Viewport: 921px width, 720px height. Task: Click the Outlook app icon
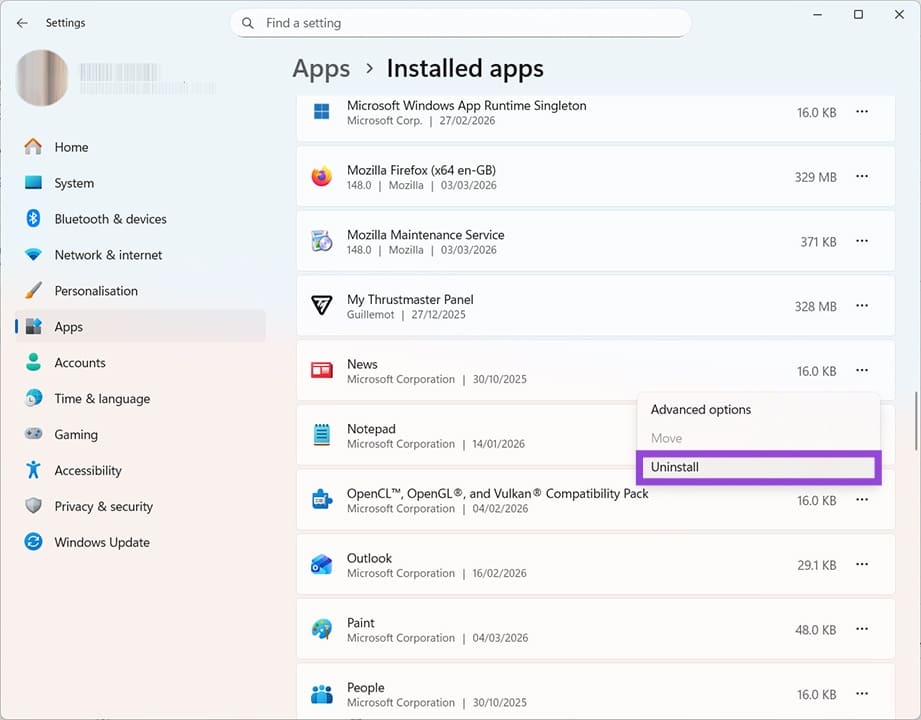(321, 564)
